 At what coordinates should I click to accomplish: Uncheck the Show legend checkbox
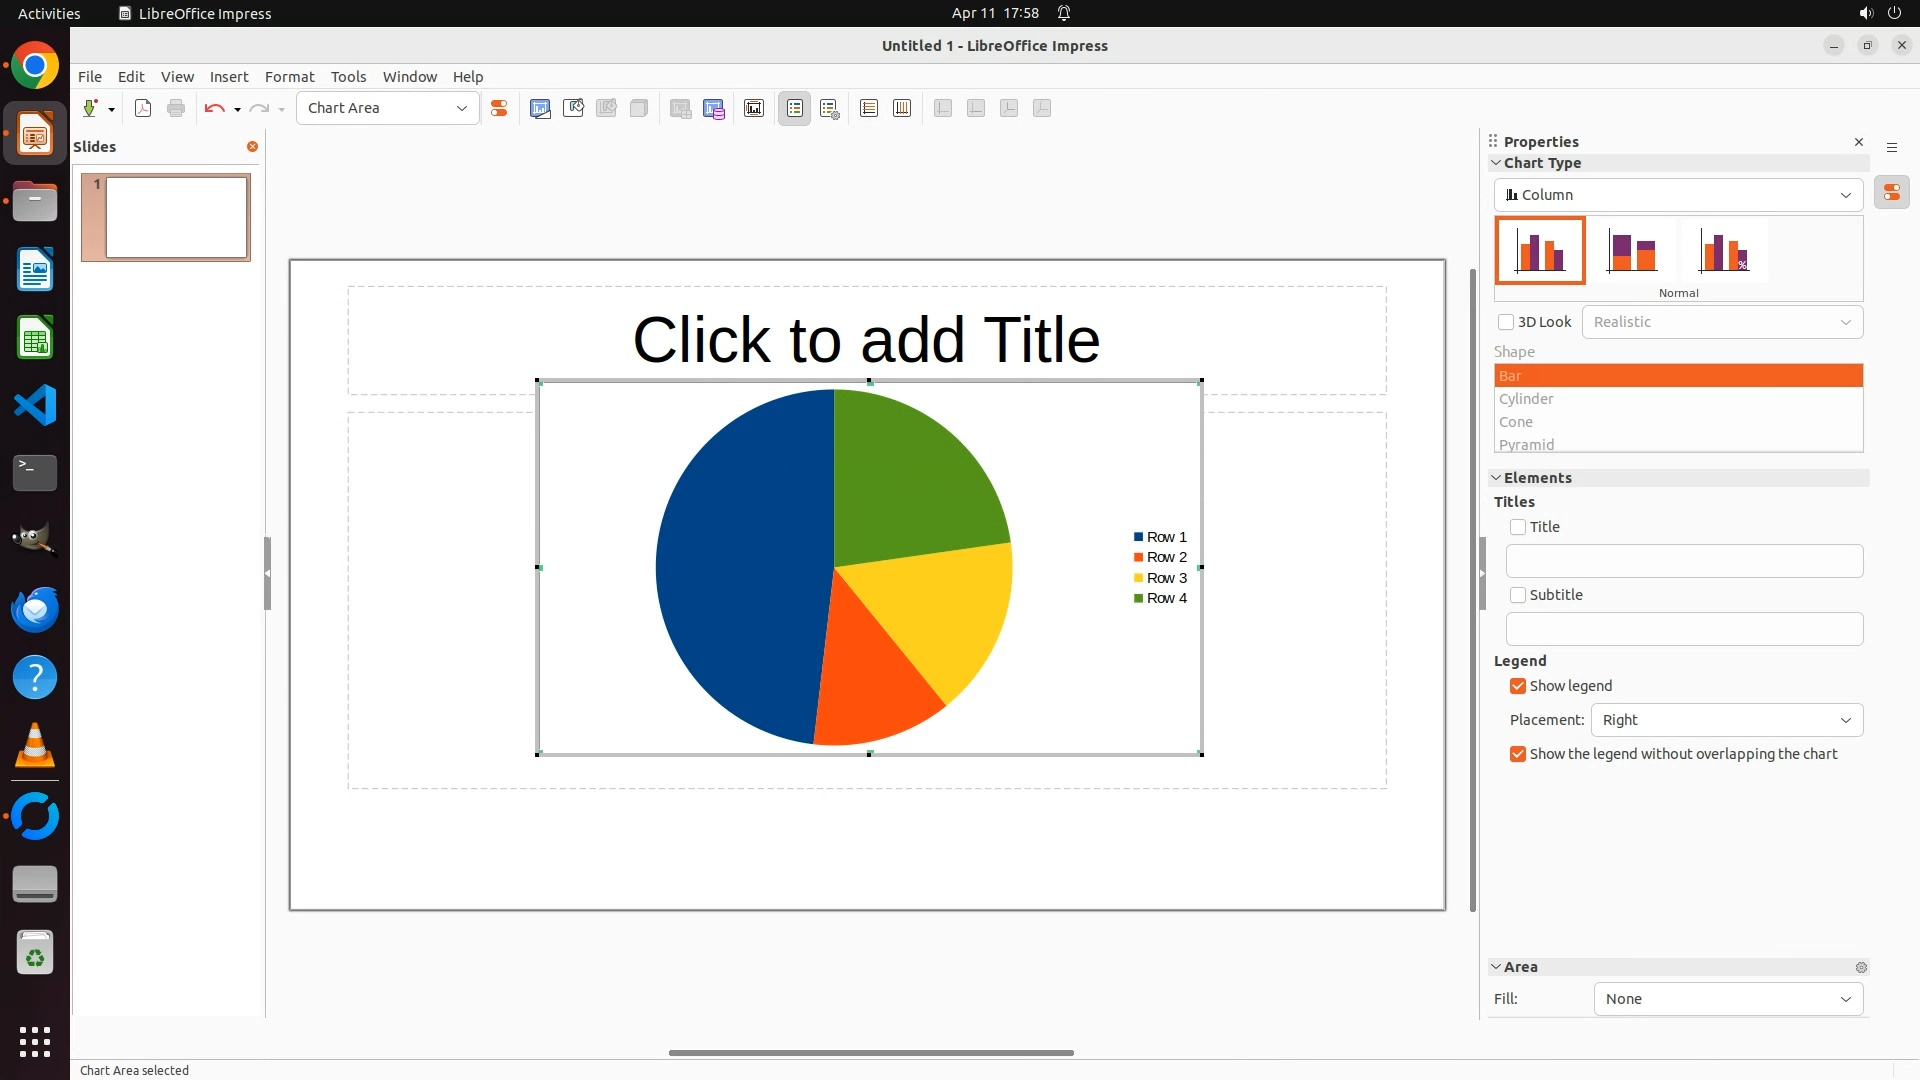1518,686
